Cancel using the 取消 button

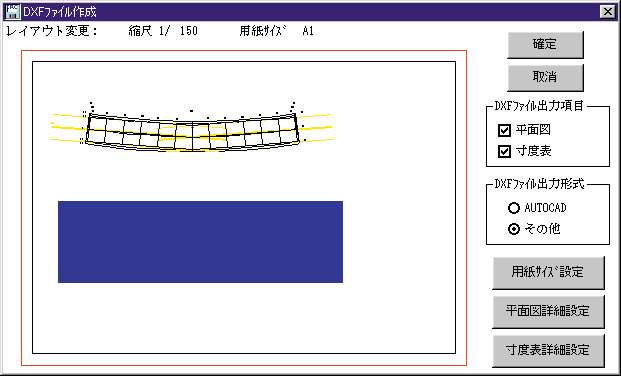[x=545, y=77]
